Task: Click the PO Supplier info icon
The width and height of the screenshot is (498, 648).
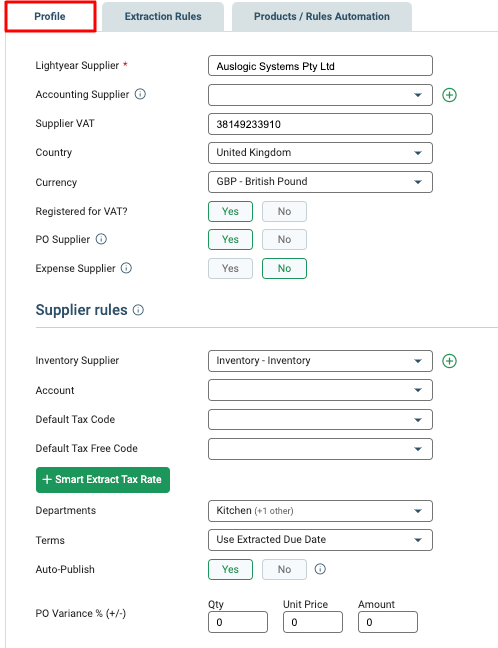Action: 101,239
